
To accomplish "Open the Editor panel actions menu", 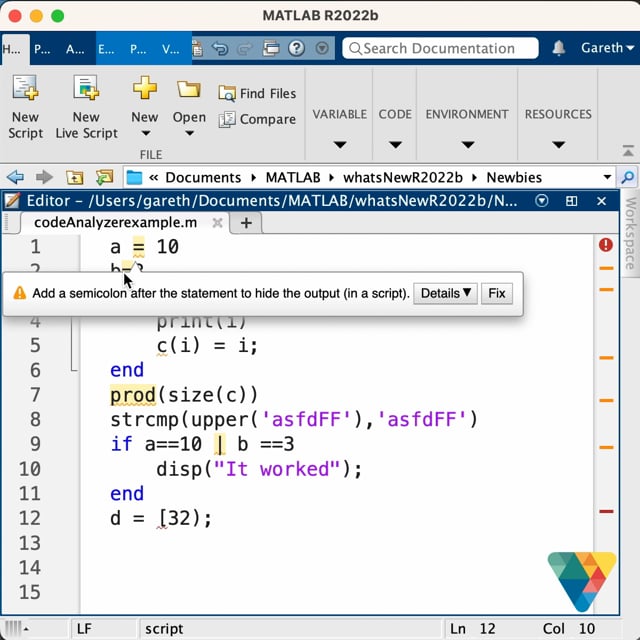I will [542, 201].
